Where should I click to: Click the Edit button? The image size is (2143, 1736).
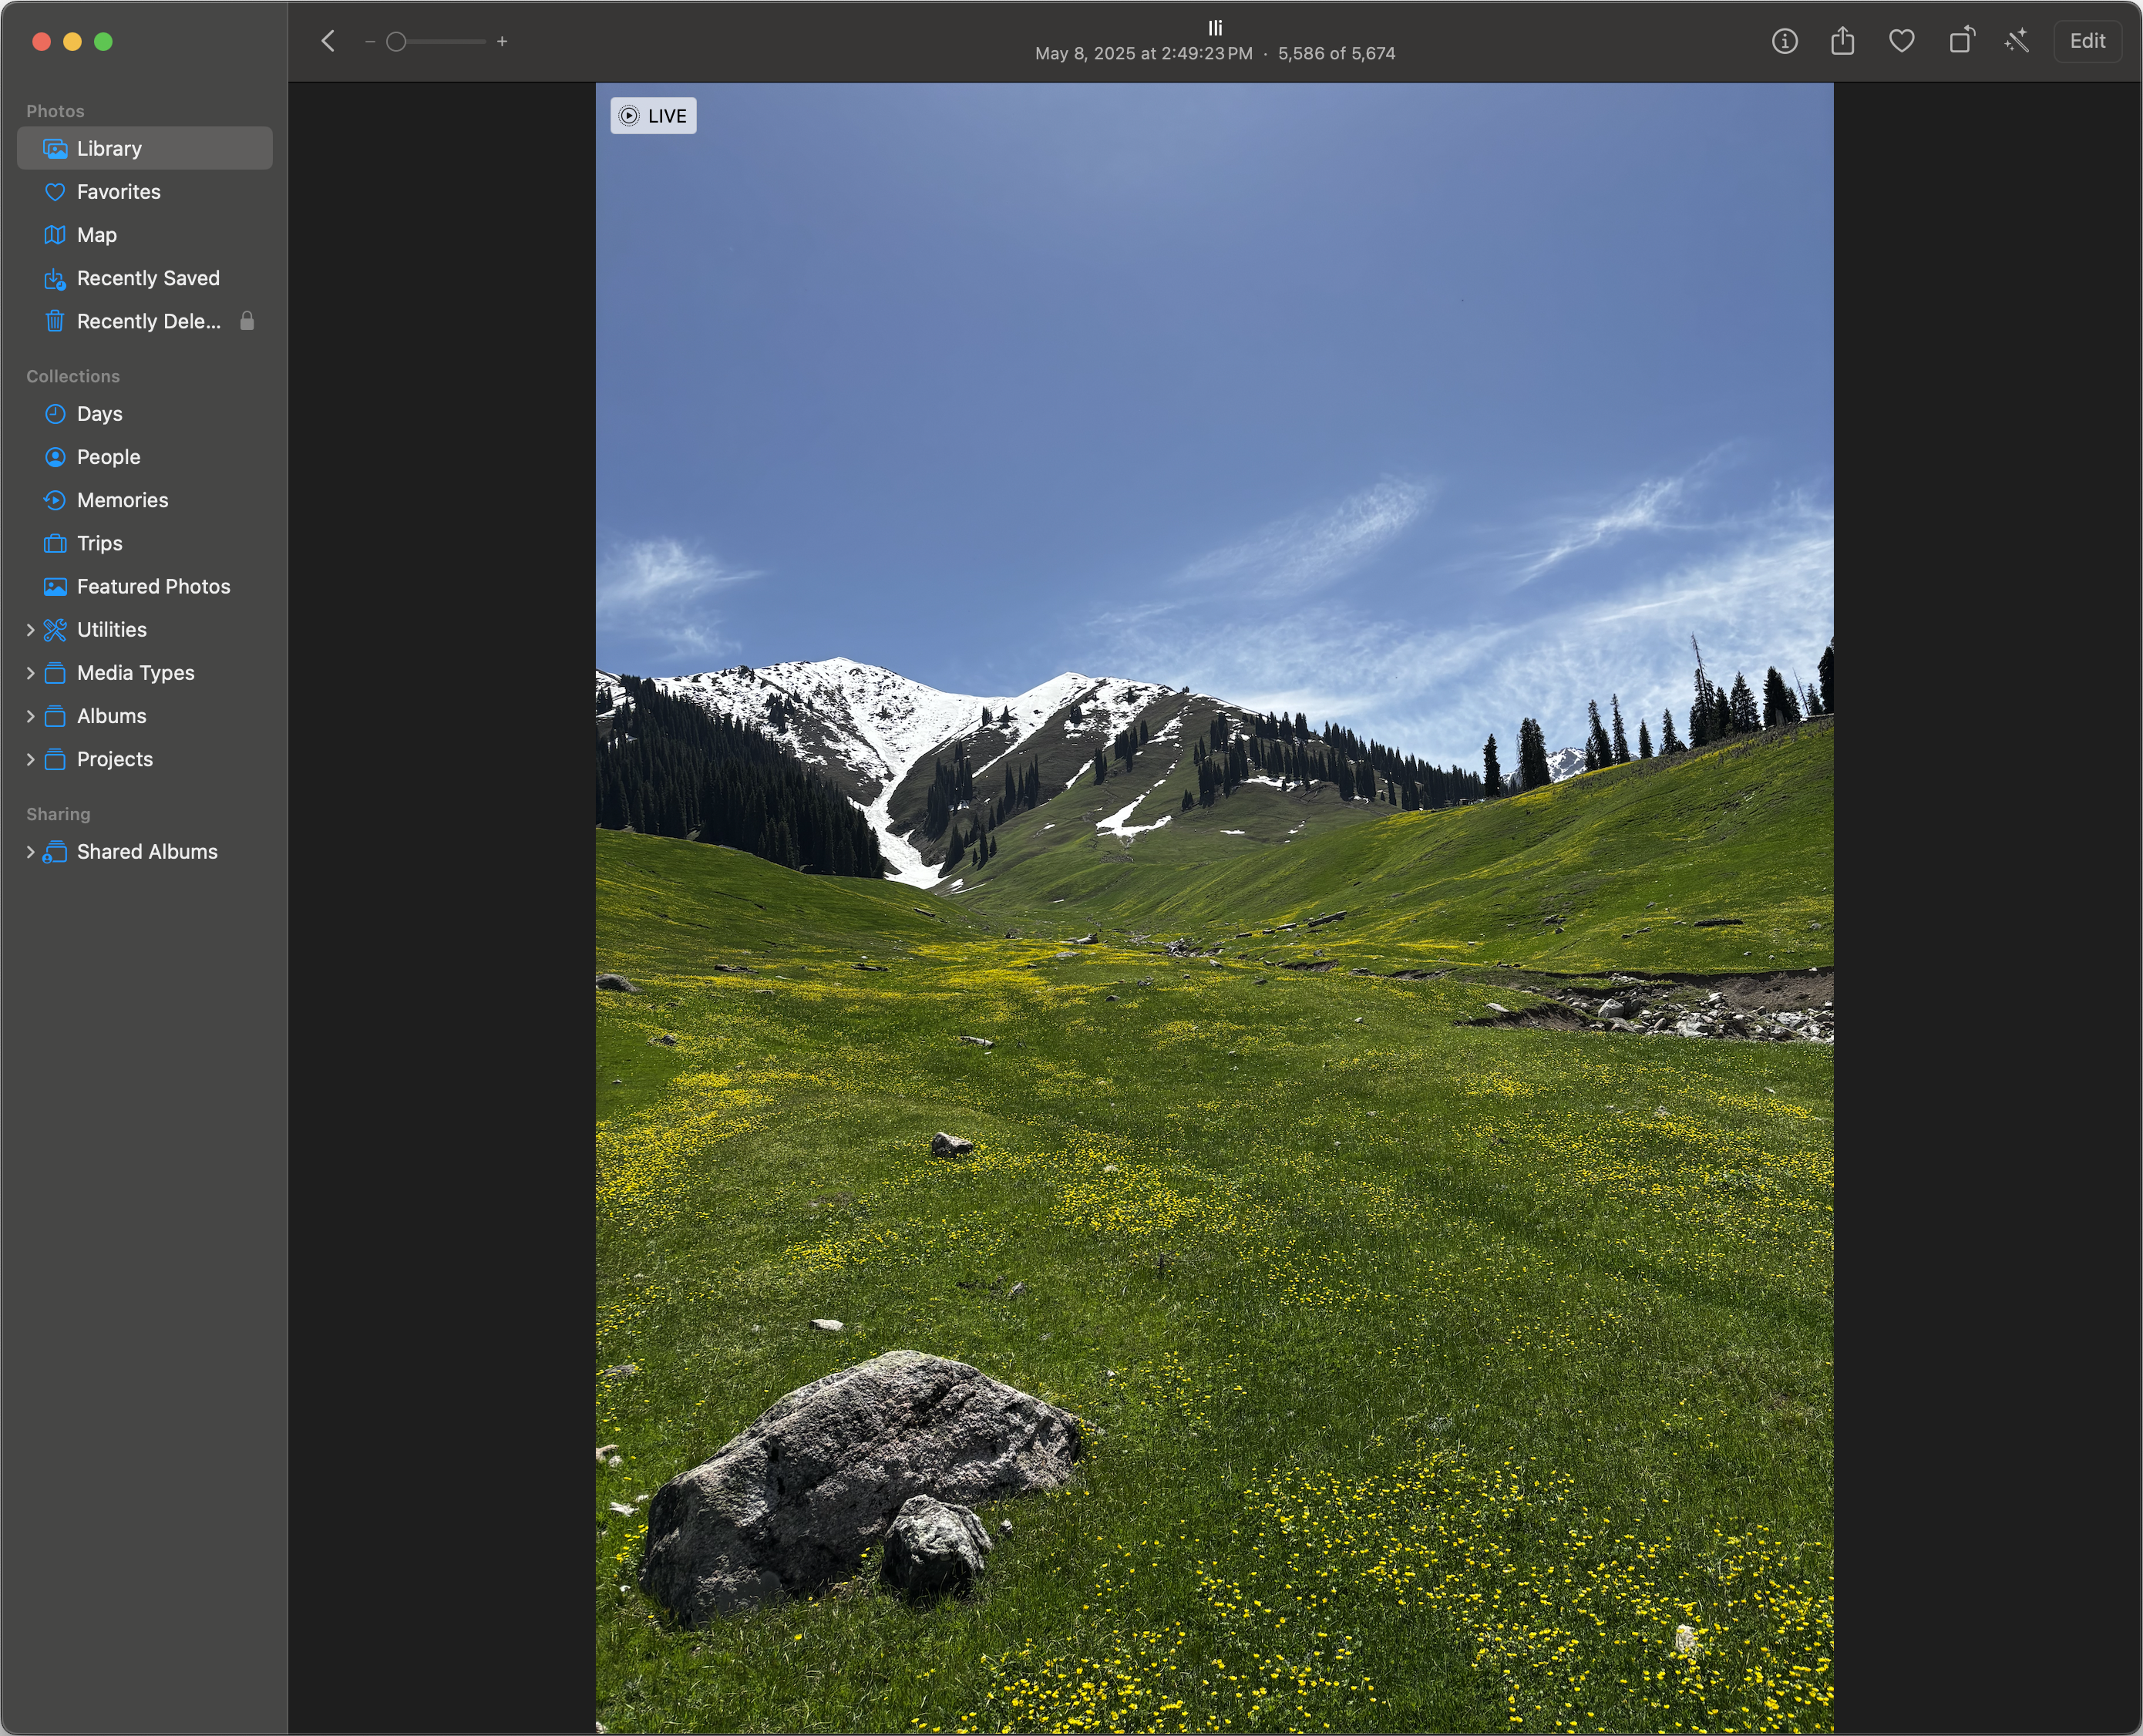(2087, 41)
